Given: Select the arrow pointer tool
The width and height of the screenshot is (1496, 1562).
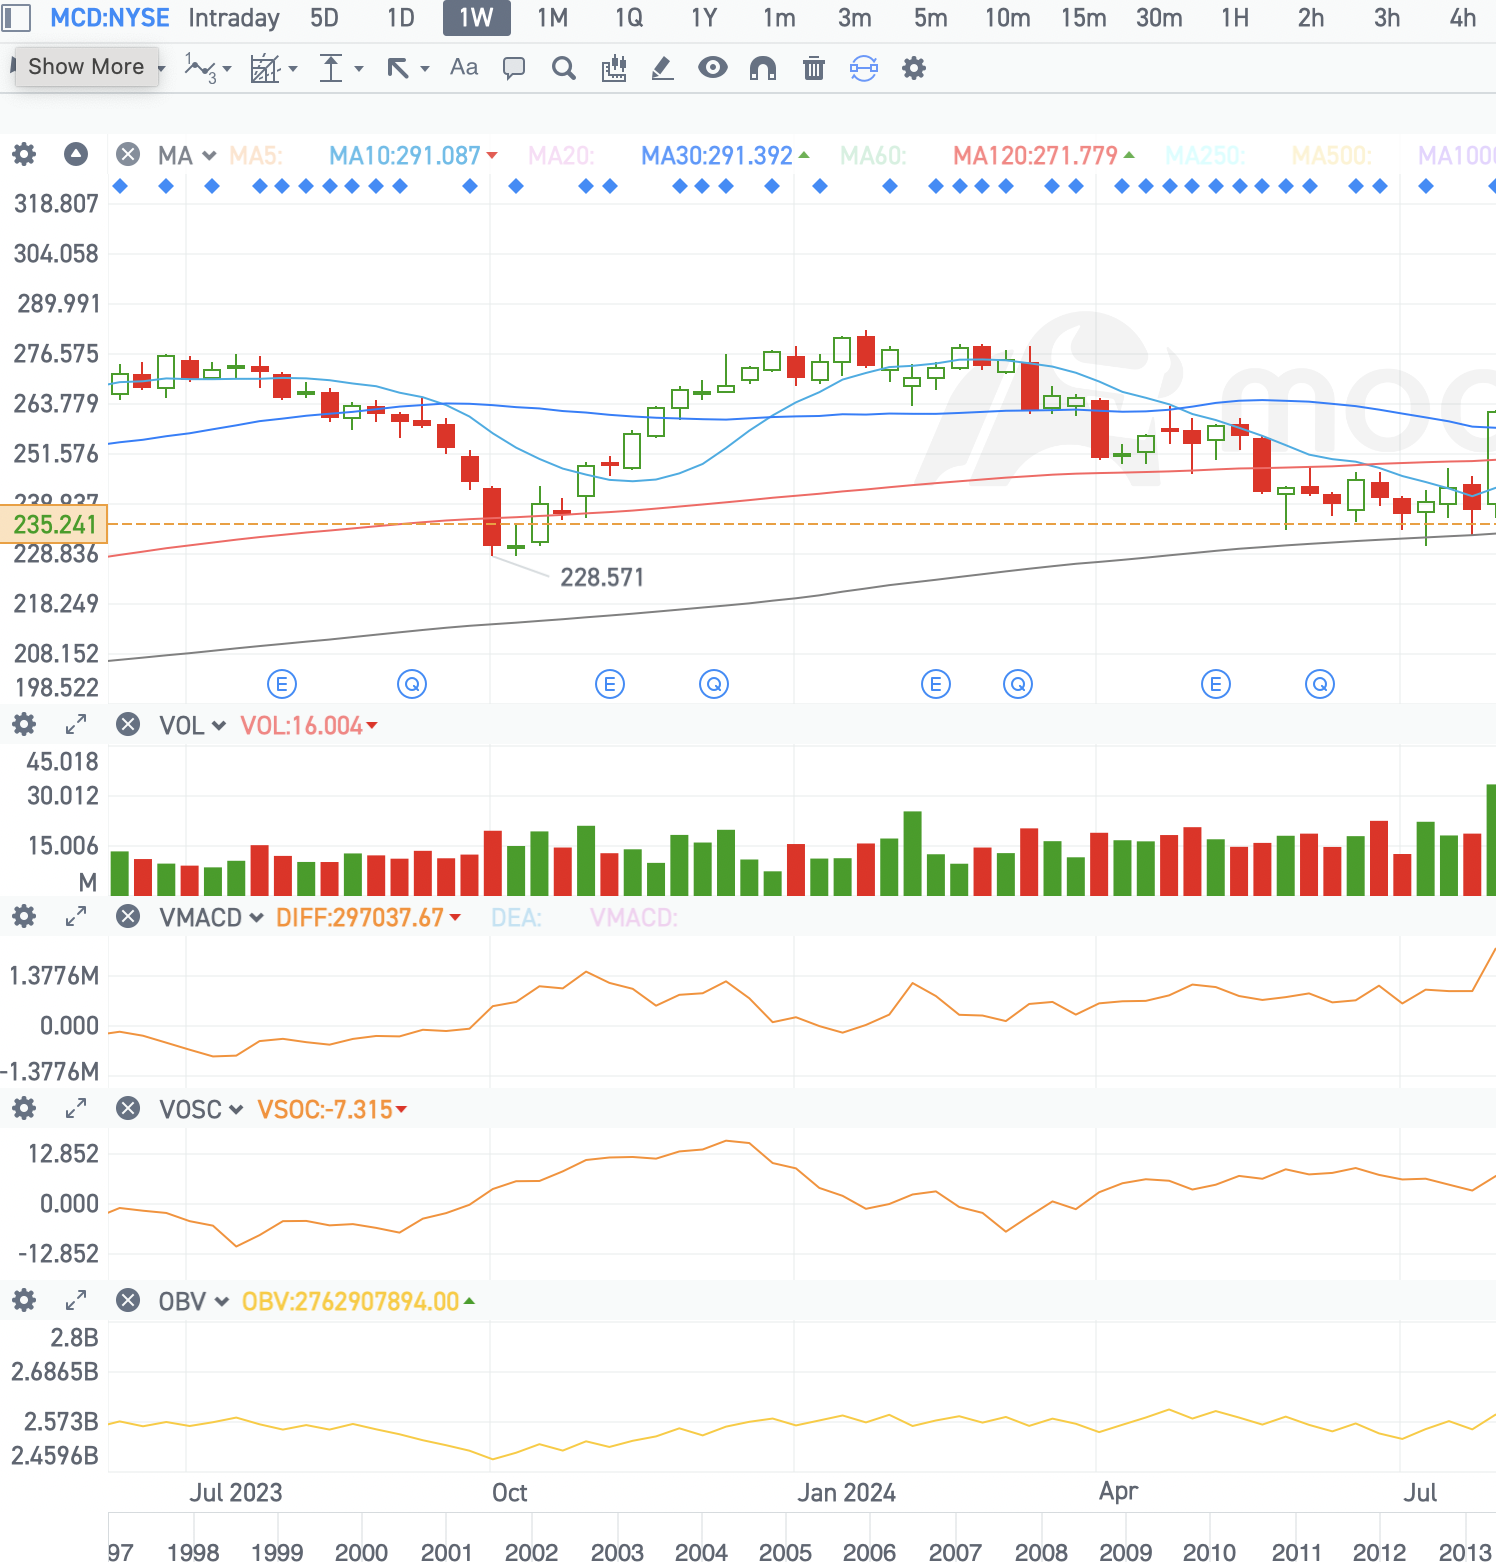Looking at the screenshot, I should pos(398,68).
